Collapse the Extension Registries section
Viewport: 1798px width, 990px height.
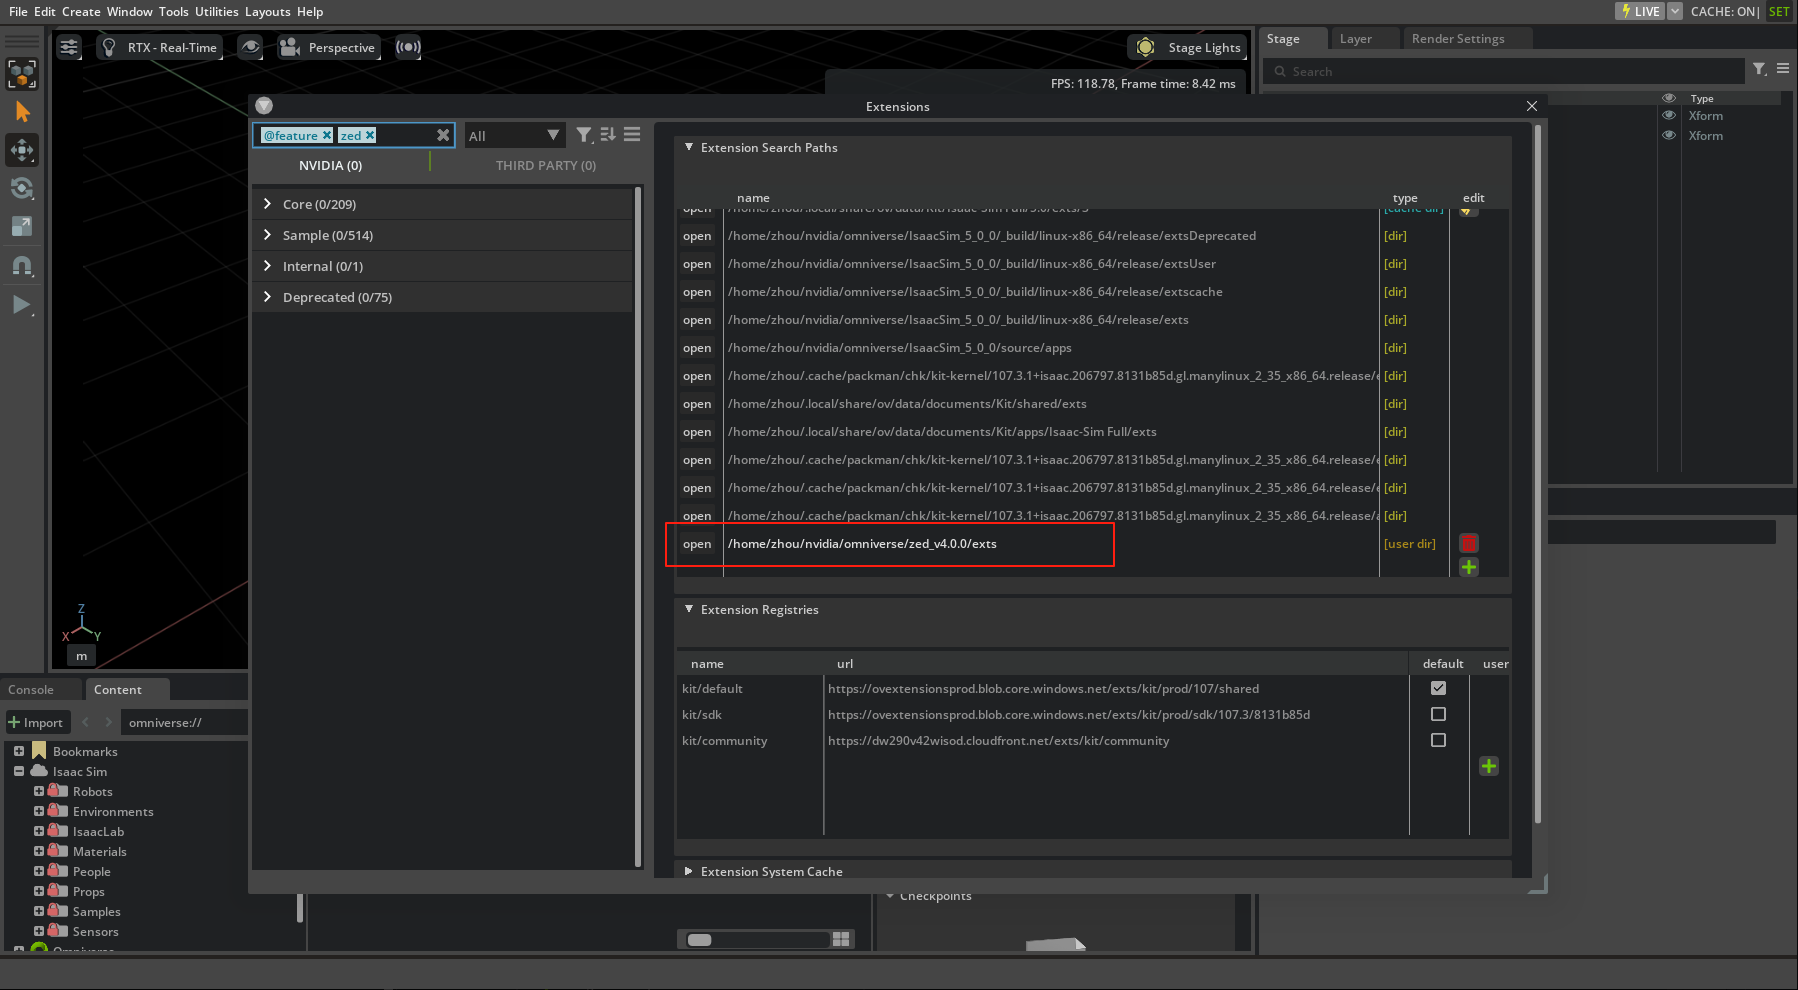[689, 609]
